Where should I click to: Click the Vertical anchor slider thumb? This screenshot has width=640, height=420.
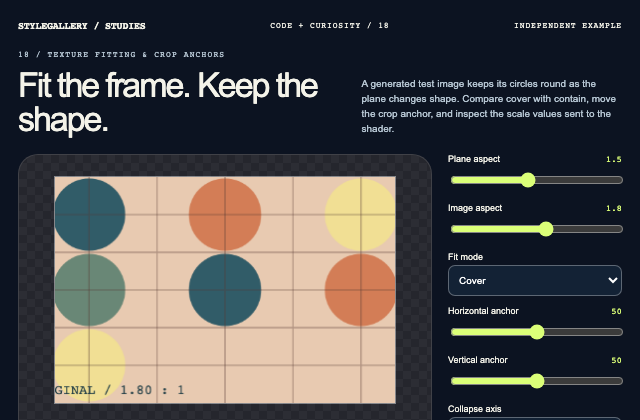click(537, 381)
